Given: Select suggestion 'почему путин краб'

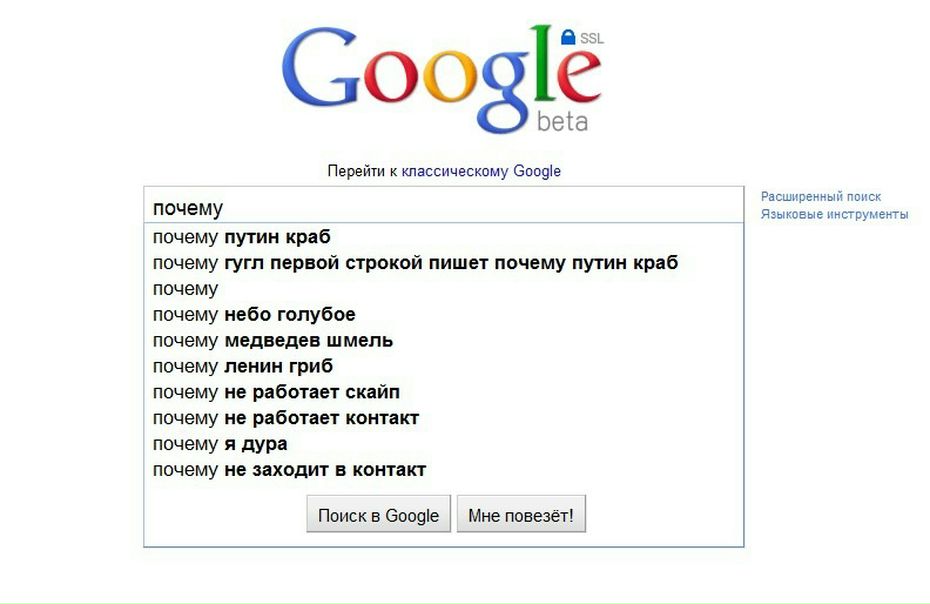Looking at the screenshot, I should click(x=242, y=237).
